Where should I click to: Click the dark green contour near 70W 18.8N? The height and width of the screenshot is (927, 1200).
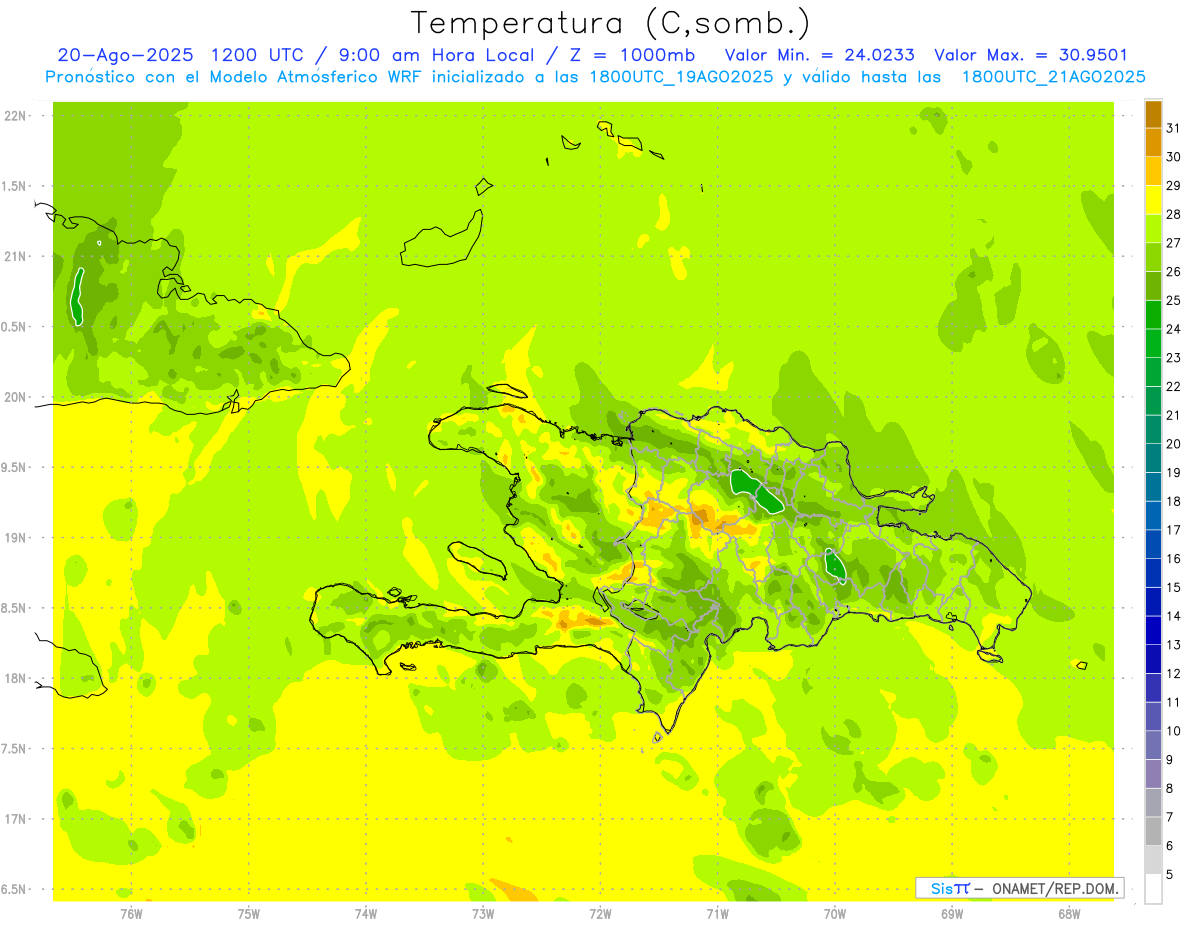tap(836, 566)
